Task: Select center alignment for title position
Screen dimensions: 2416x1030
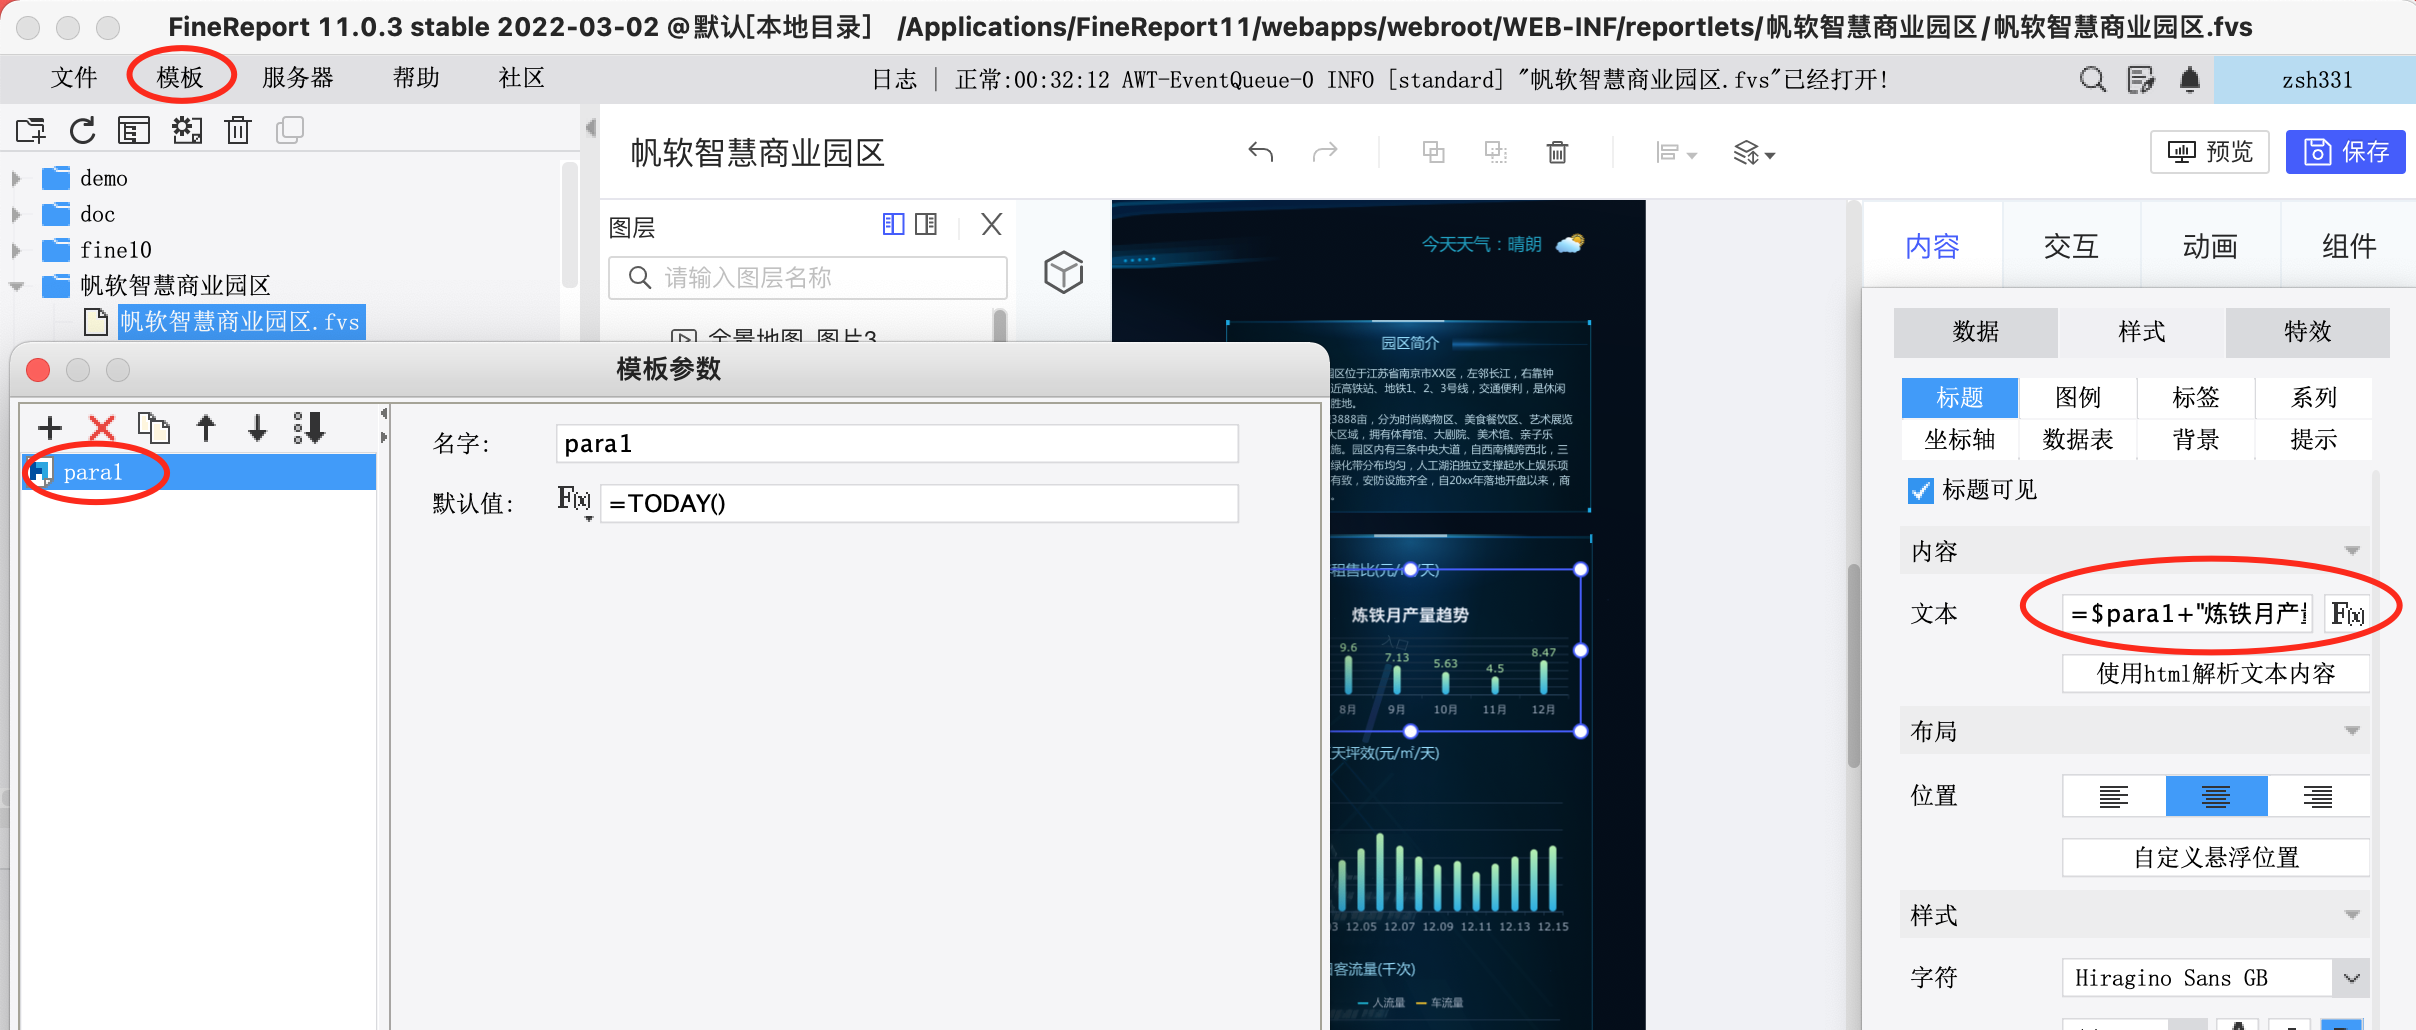Action: (2216, 796)
